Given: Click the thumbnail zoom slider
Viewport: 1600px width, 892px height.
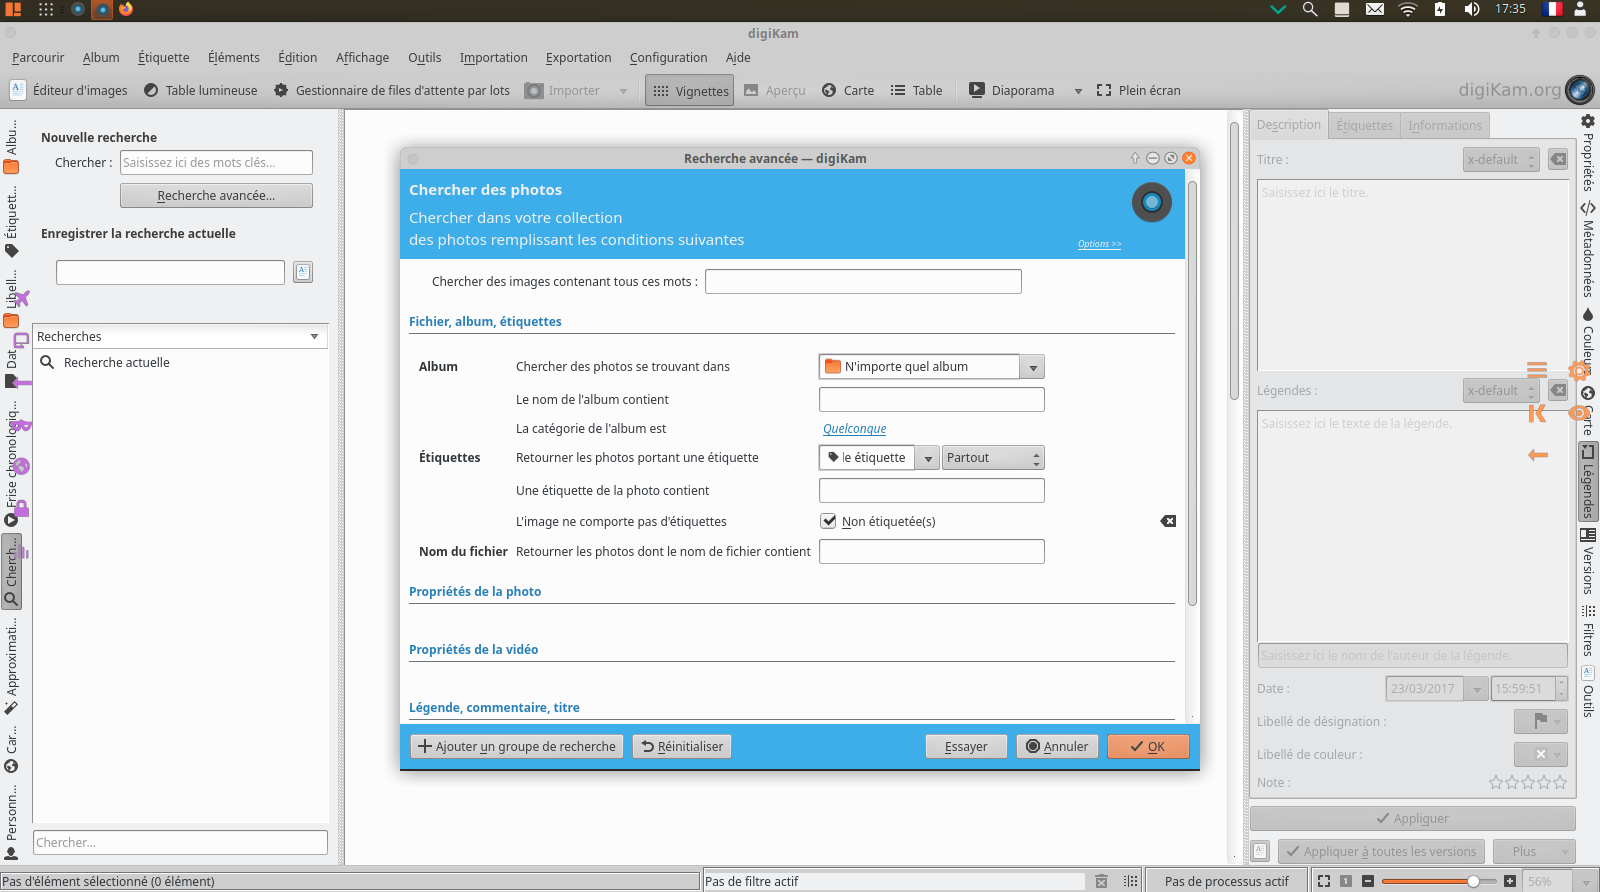Looking at the screenshot, I should click(x=1438, y=881).
